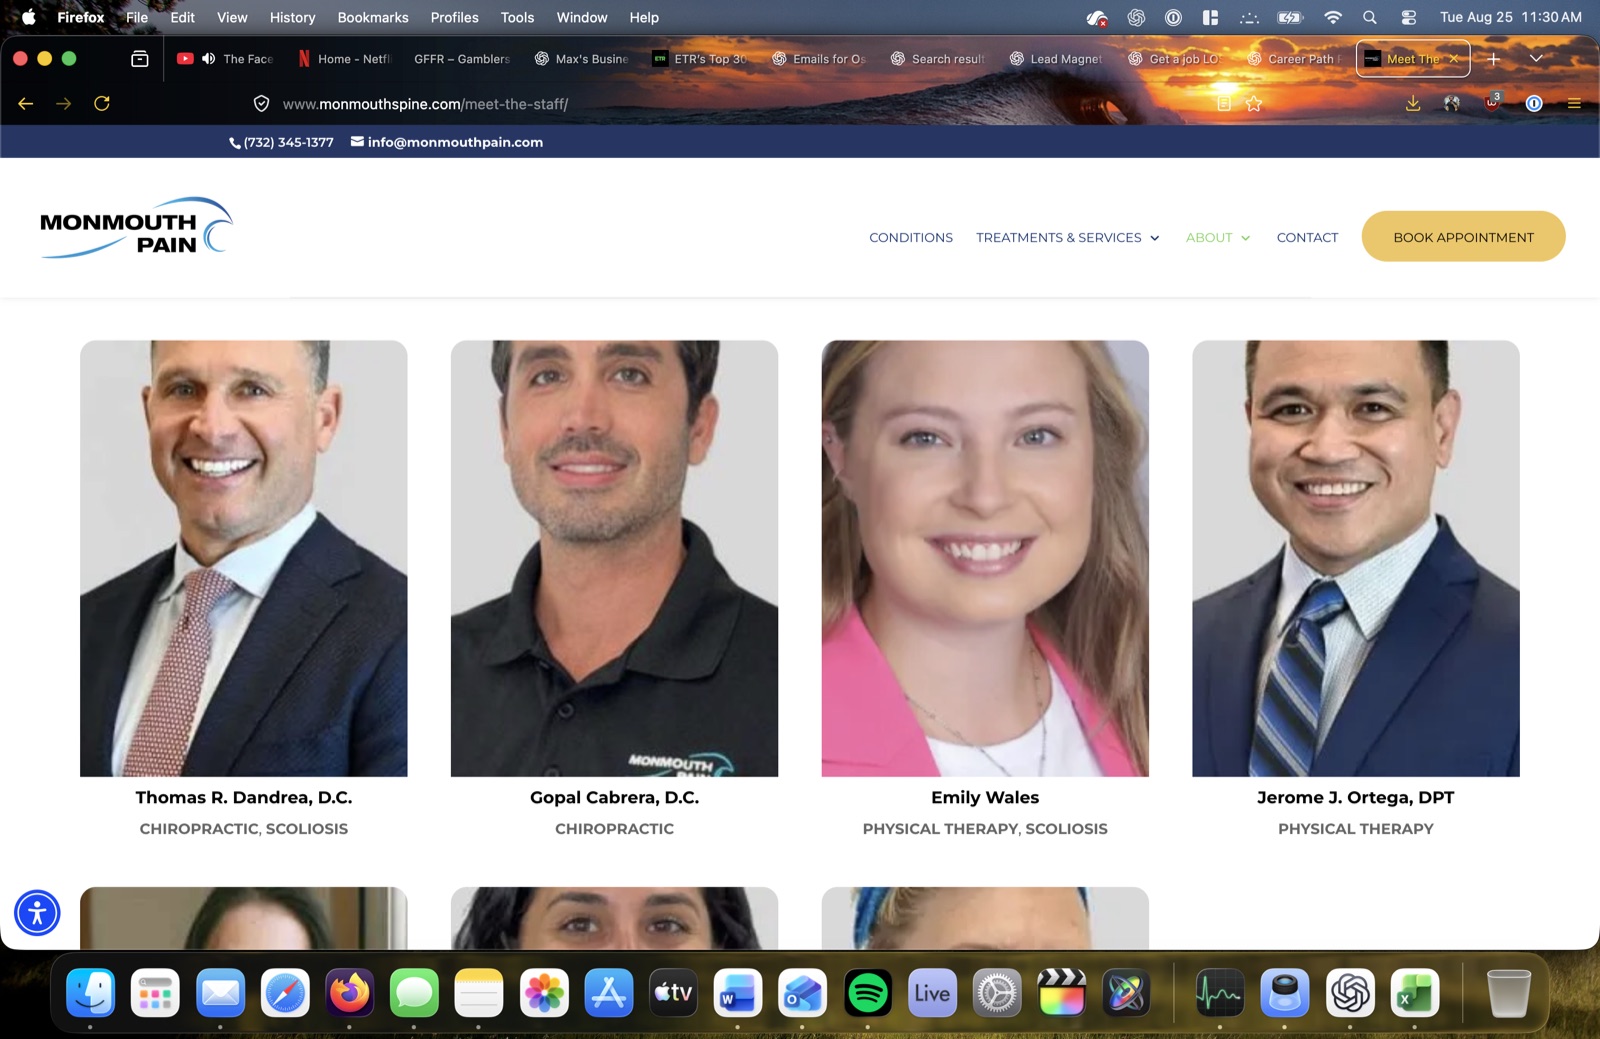Call the (732) 345-1377 phone link
The width and height of the screenshot is (1600, 1039).
[x=281, y=142]
